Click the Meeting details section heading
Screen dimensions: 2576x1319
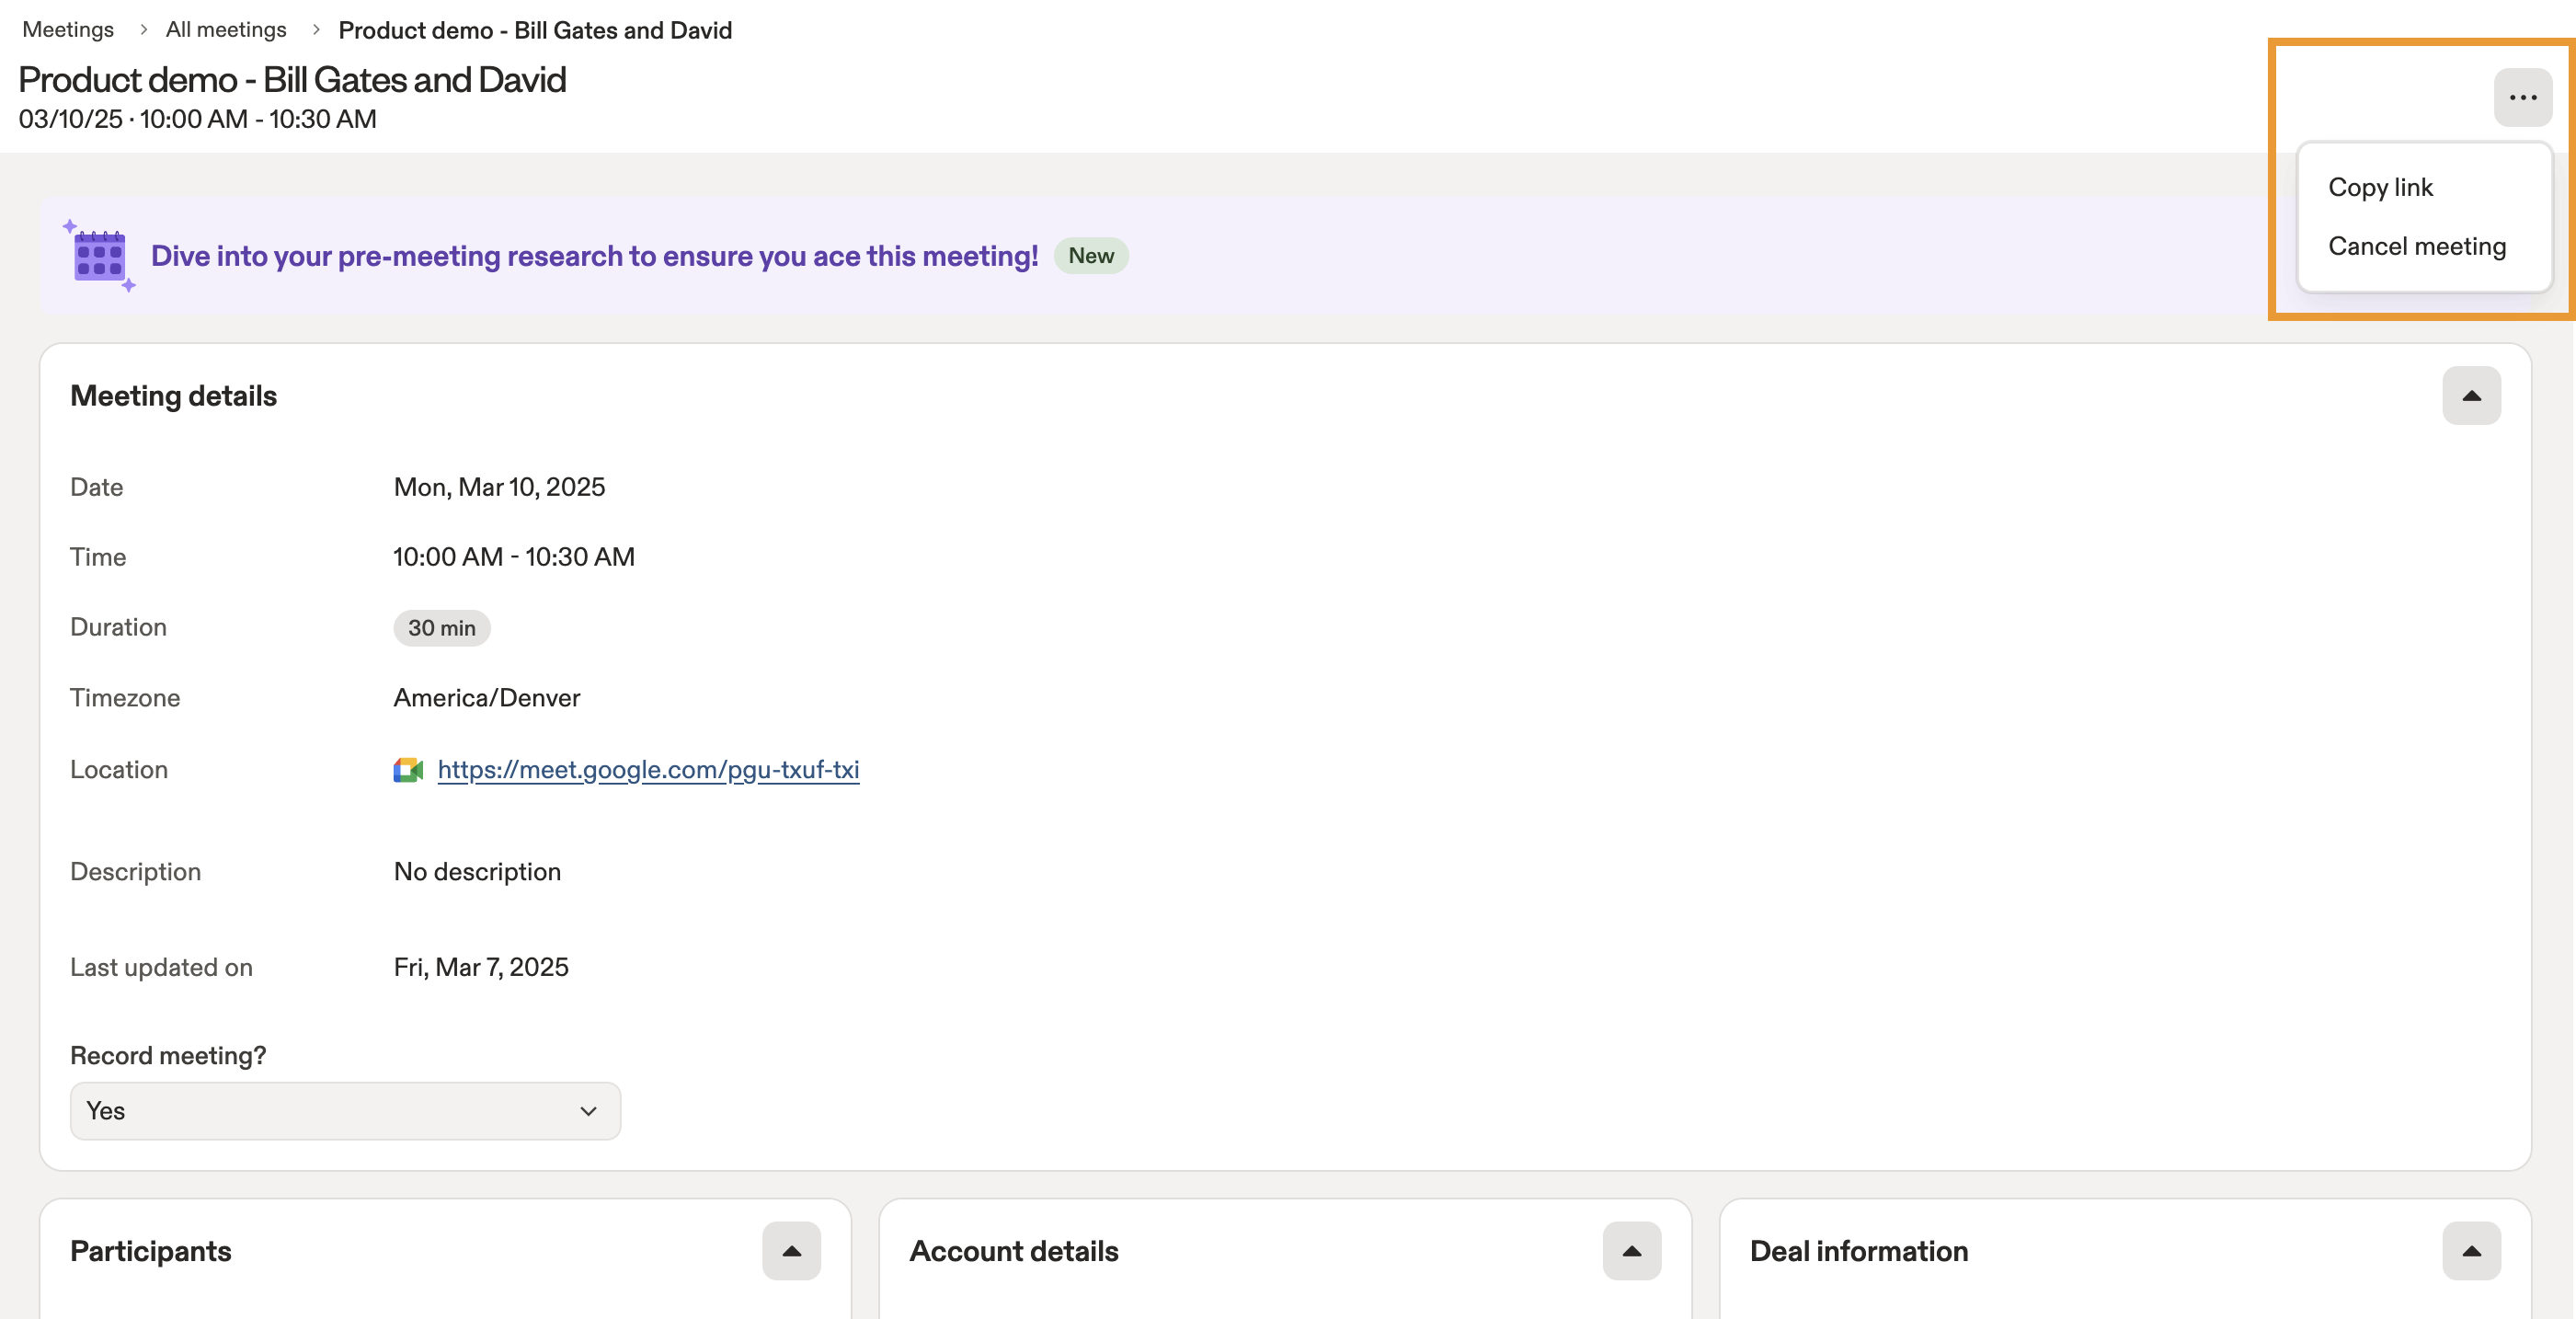173,396
